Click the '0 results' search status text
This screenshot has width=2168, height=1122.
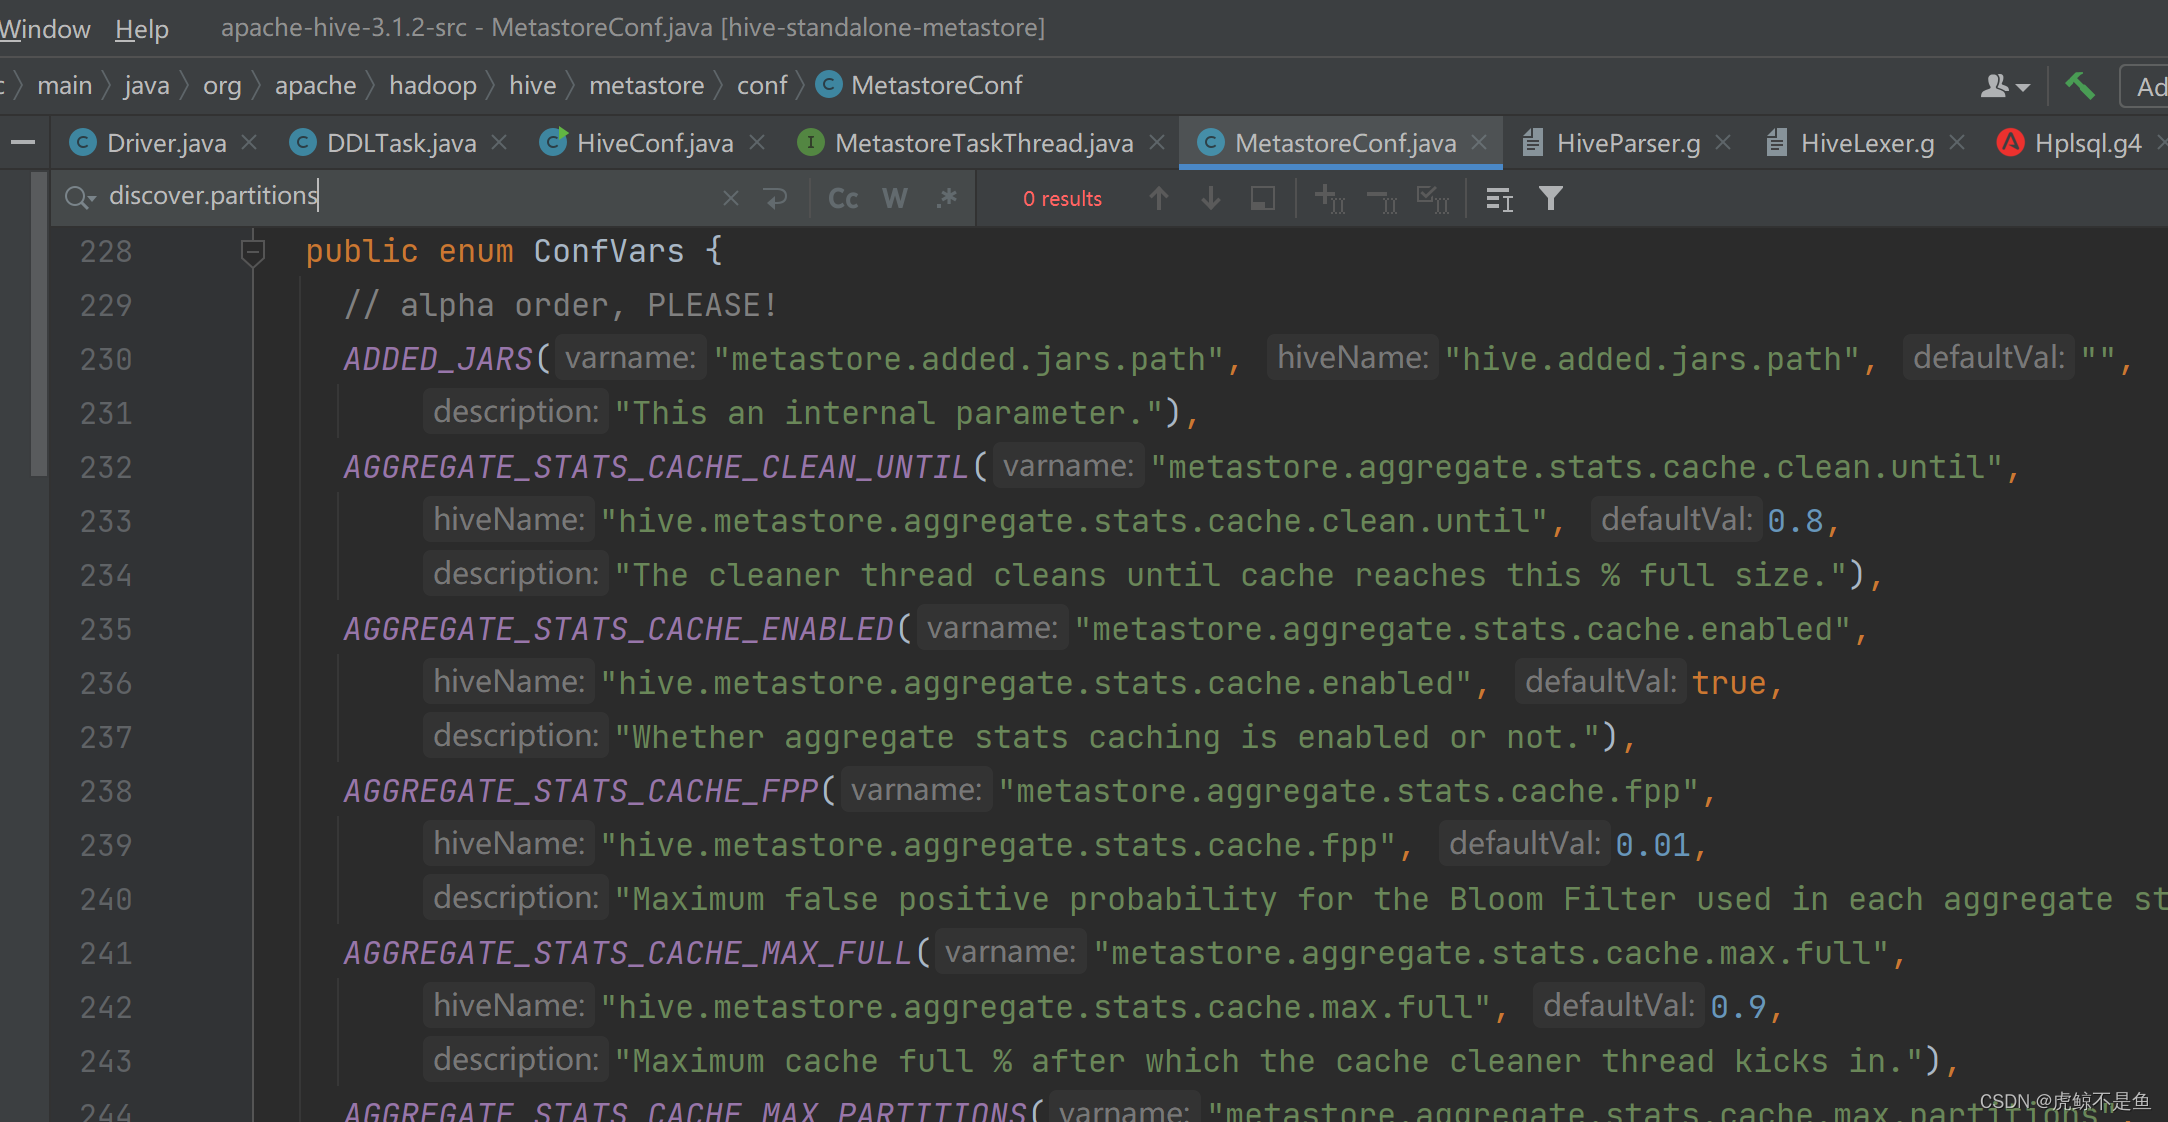(1062, 199)
